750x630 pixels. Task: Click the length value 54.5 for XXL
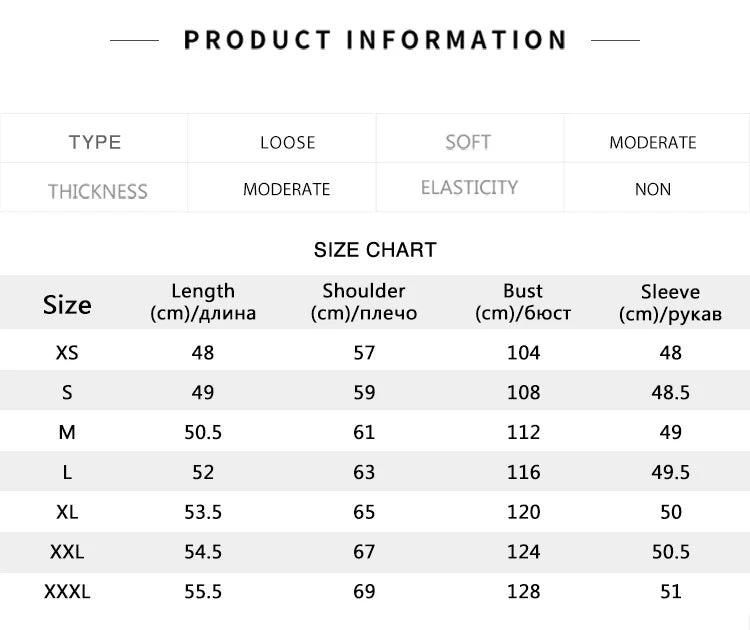point(203,552)
